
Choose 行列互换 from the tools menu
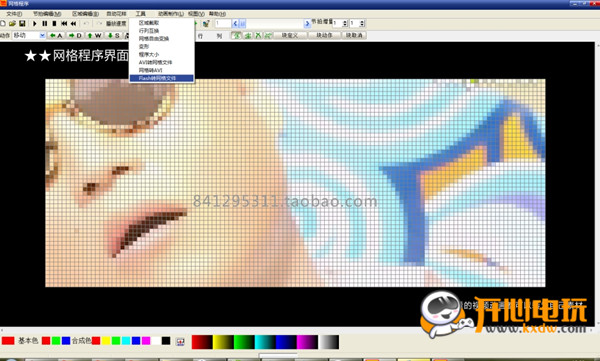(x=161, y=31)
